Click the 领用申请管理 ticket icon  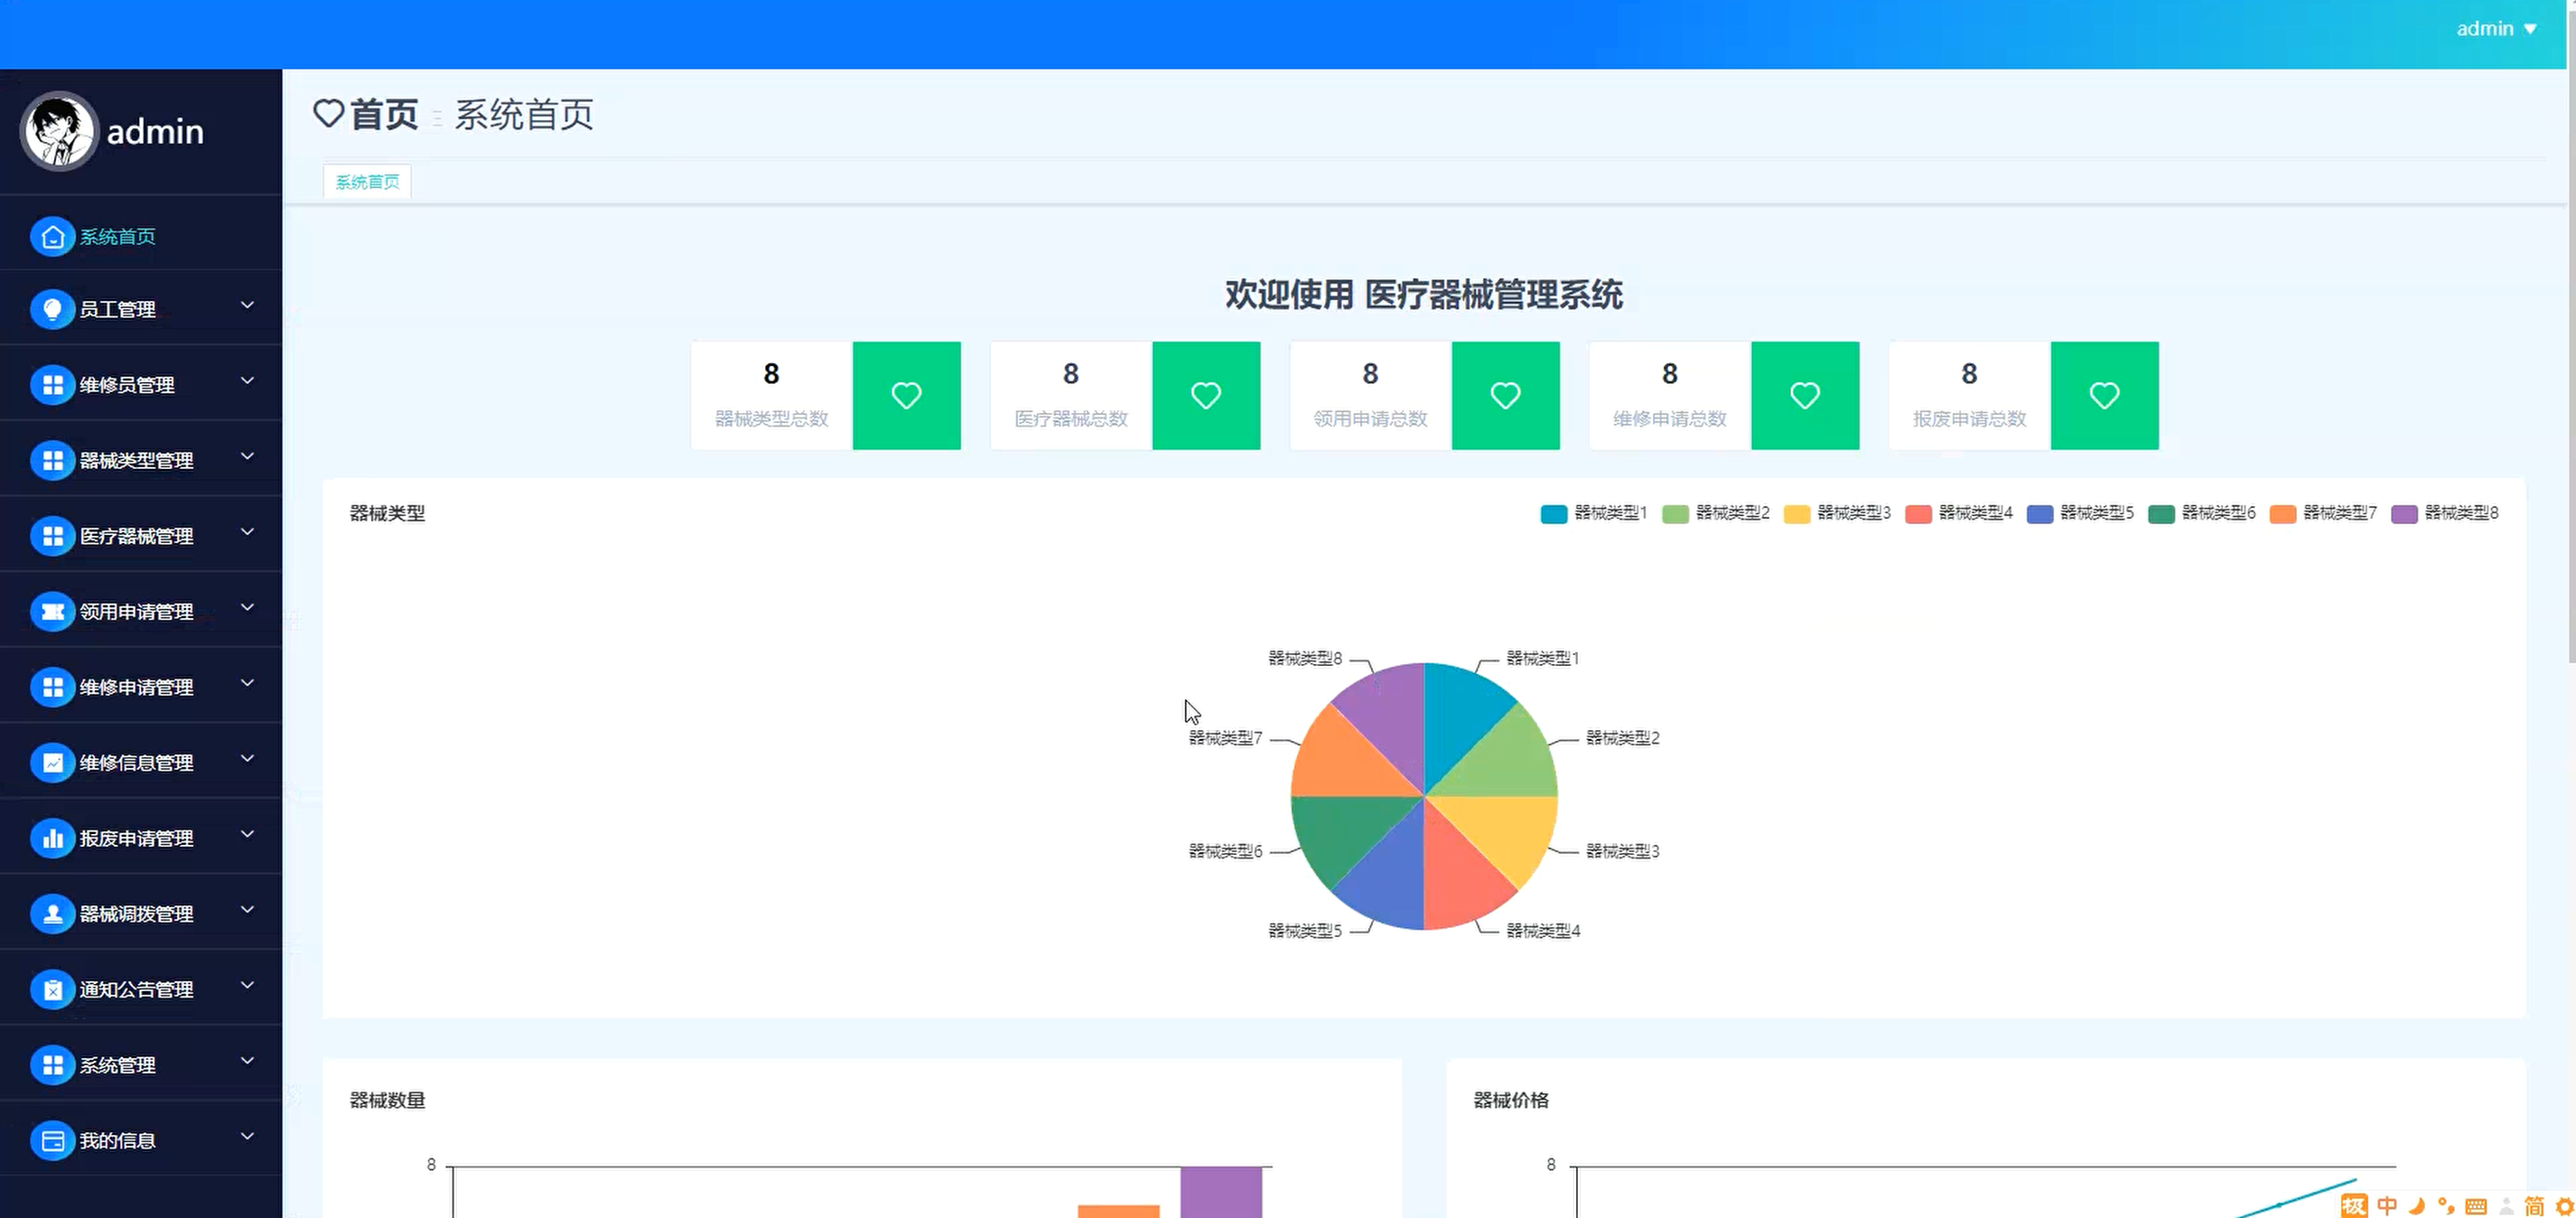(53, 611)
